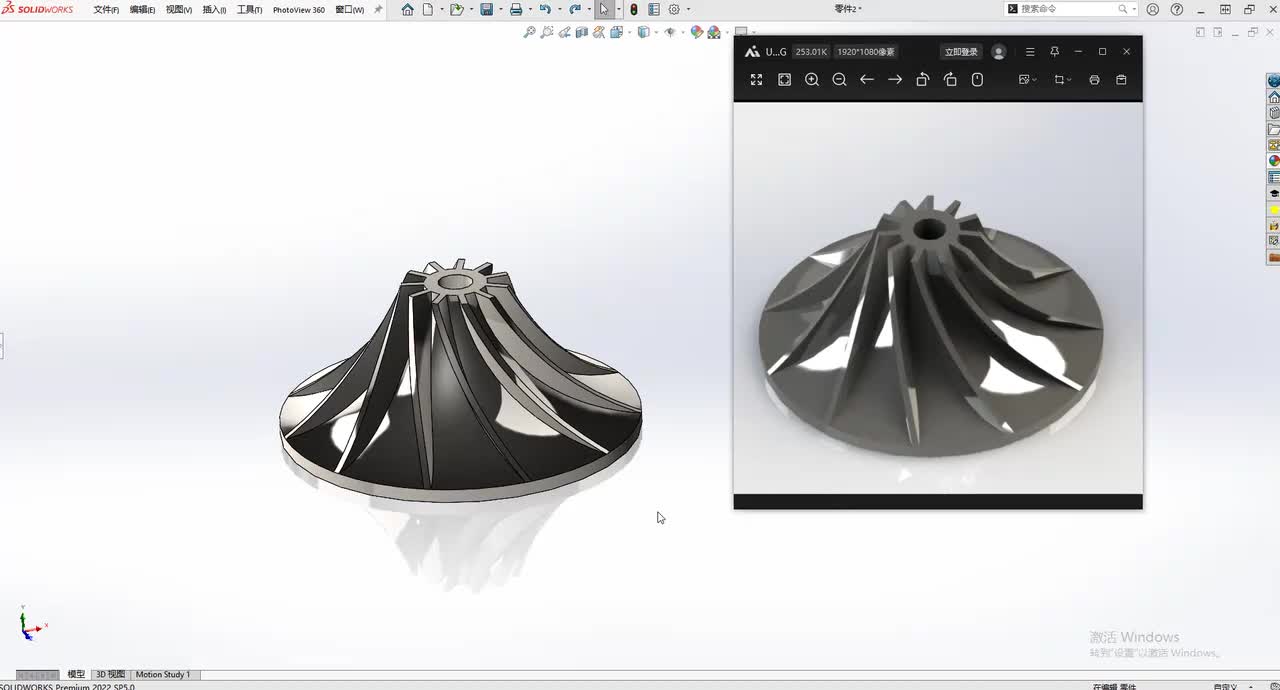Viewport: 1280px width, 690px height.
Task: Switch to the 模型 tab
Action: point(76,674)
